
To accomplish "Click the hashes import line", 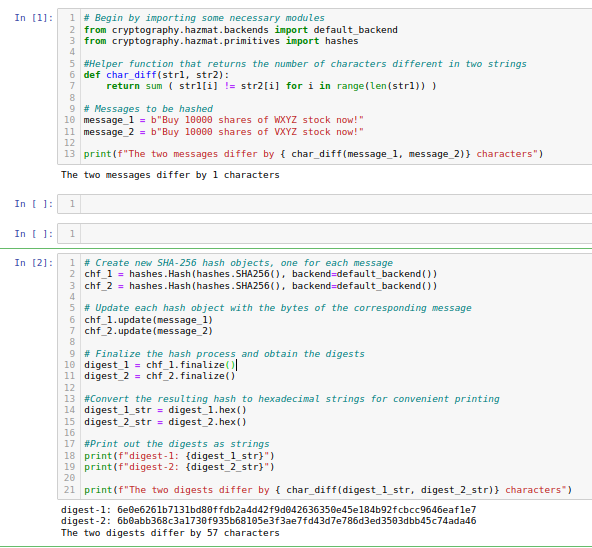I will (x=221, y=41).
